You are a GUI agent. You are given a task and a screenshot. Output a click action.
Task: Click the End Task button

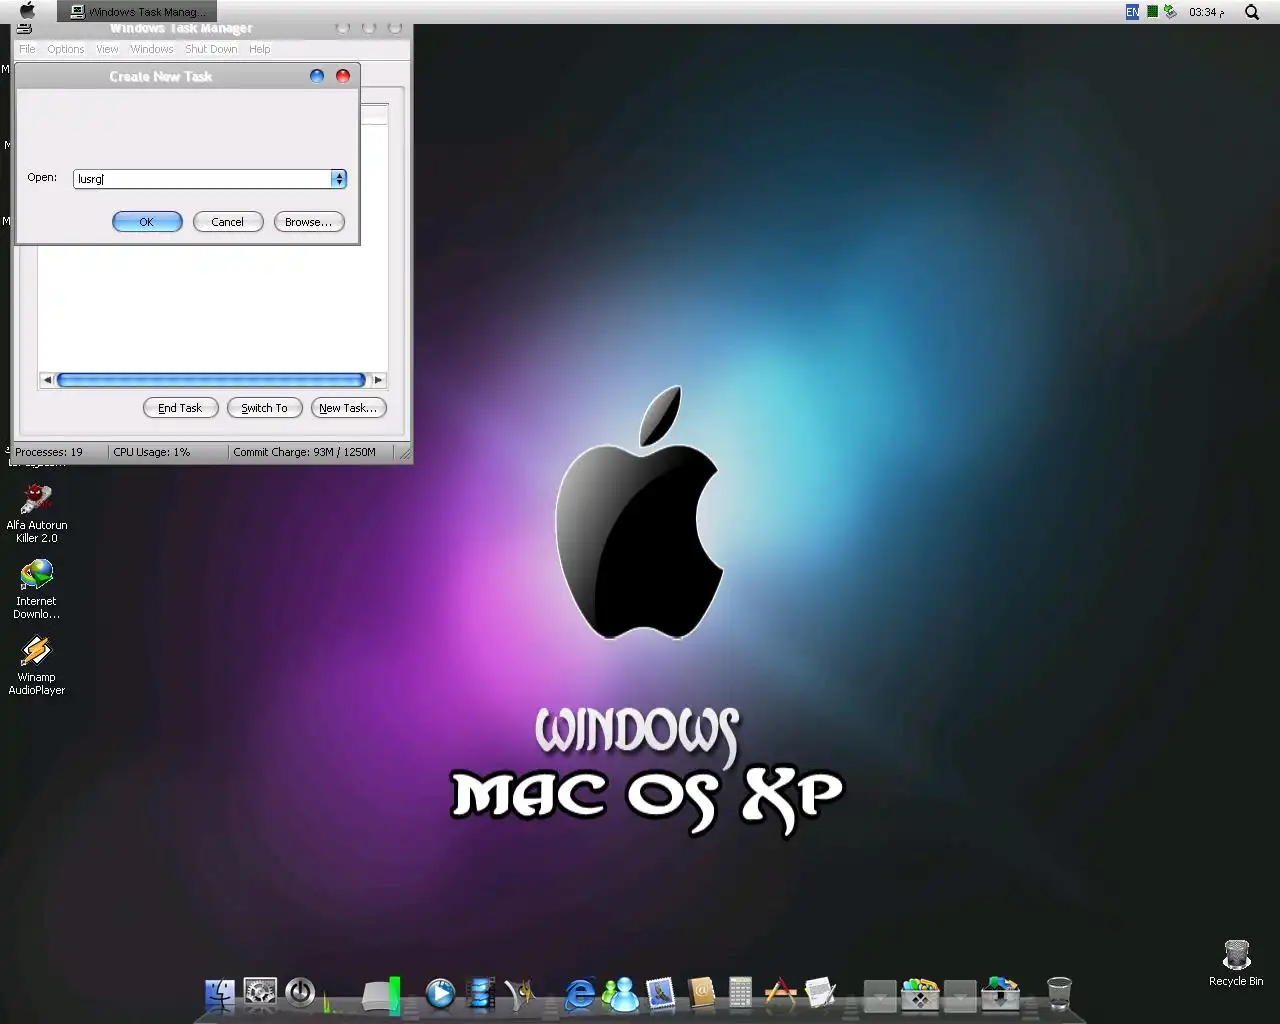click(x=180, y=408)
